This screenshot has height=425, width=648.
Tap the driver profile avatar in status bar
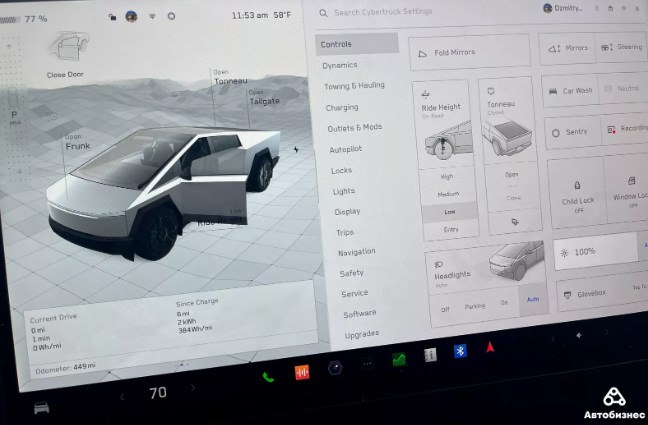pos(131,17)
